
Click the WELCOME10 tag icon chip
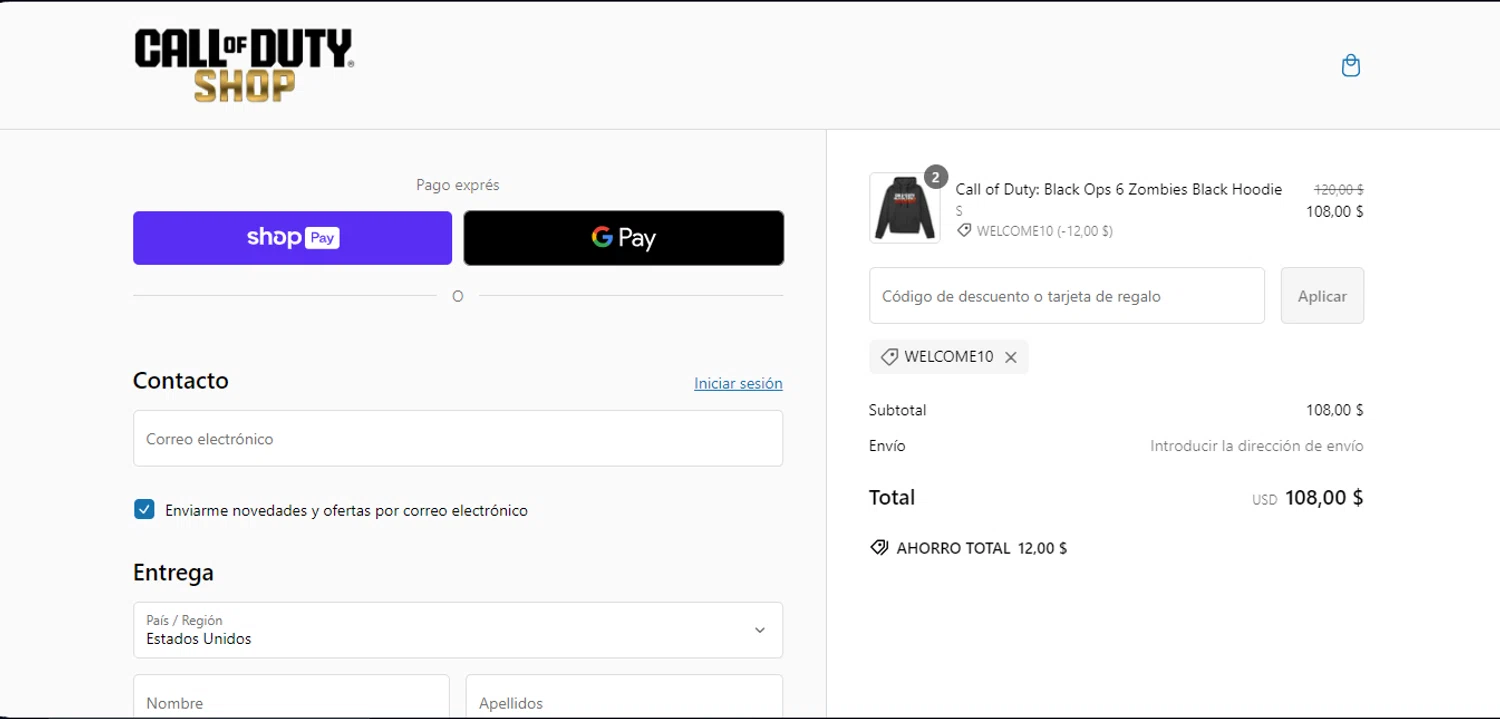[888, 357]
